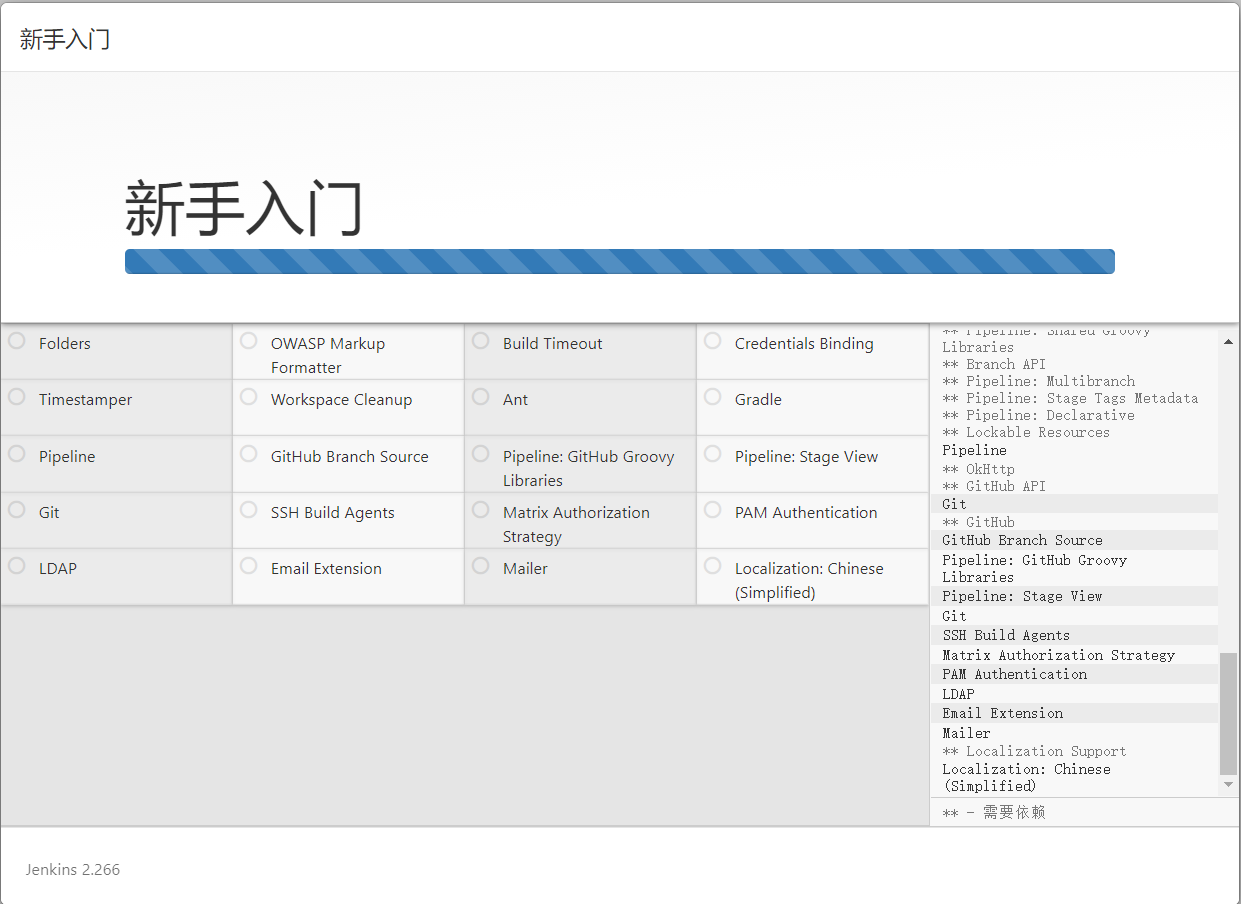This screenshot has height=904, width=1241.
Task: Click 'Localization: Chinese (Simplified)' in the install log
Action: (x=1026, y=778)
